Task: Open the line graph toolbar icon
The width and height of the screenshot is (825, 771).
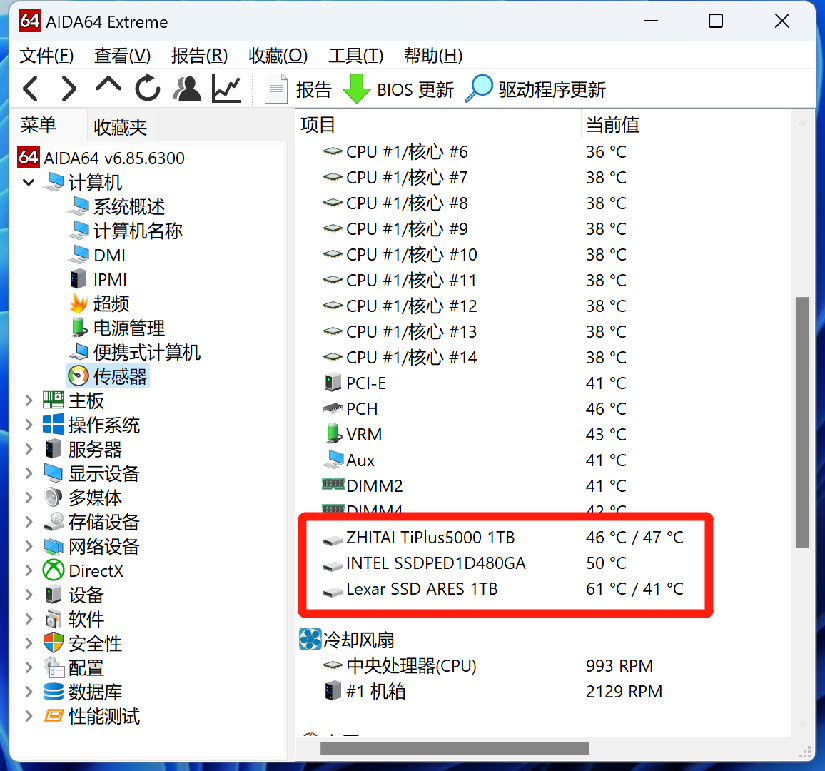Action: click(226, 88)
